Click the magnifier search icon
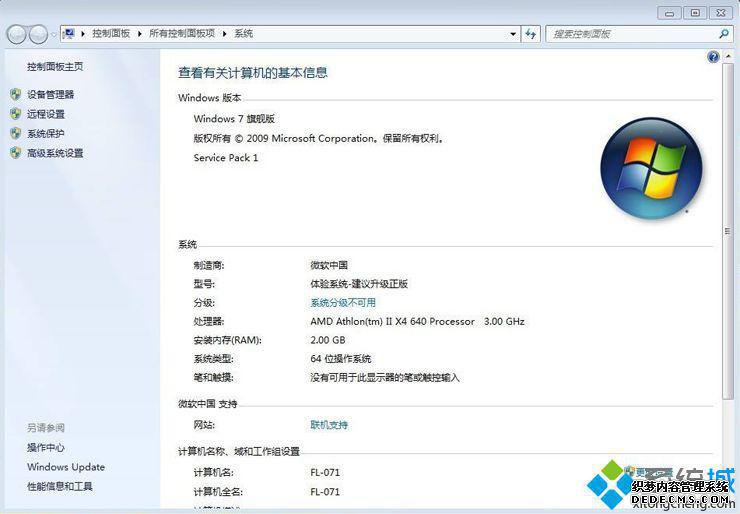Viewport: 740px width, 514px height. (724, 34)
